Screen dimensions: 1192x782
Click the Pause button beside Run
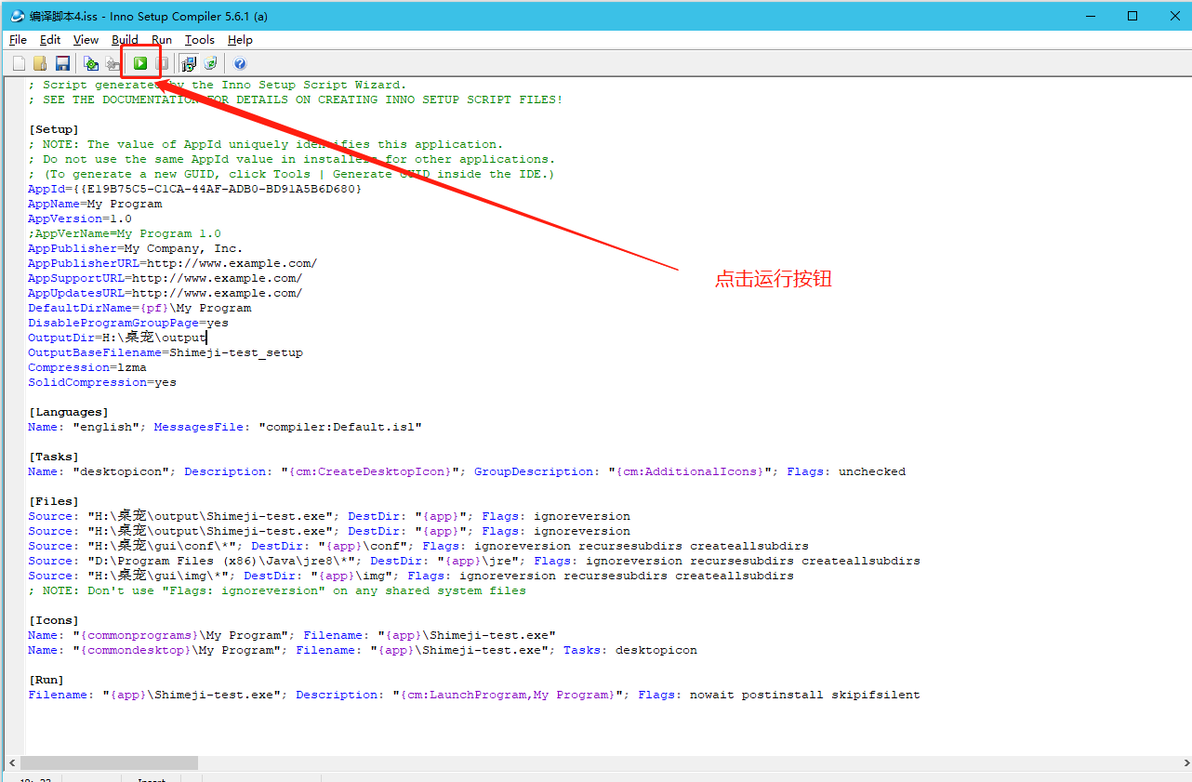tap(162, 64)
